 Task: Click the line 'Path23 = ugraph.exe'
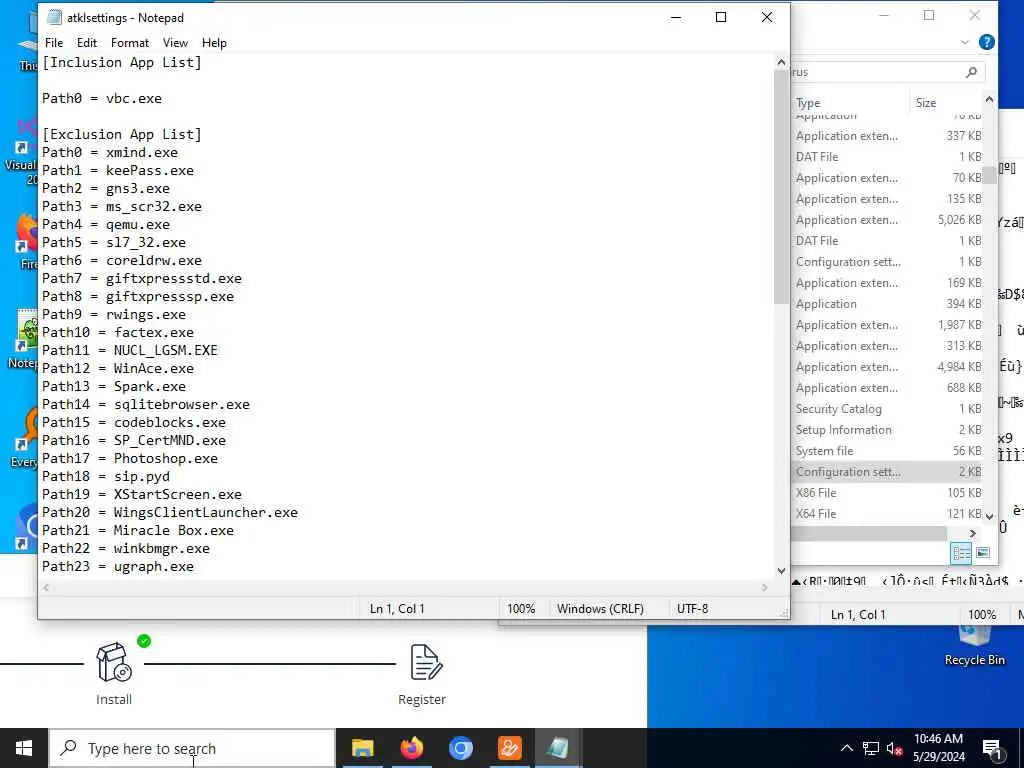pyautogui.click(x=118, y=566)
